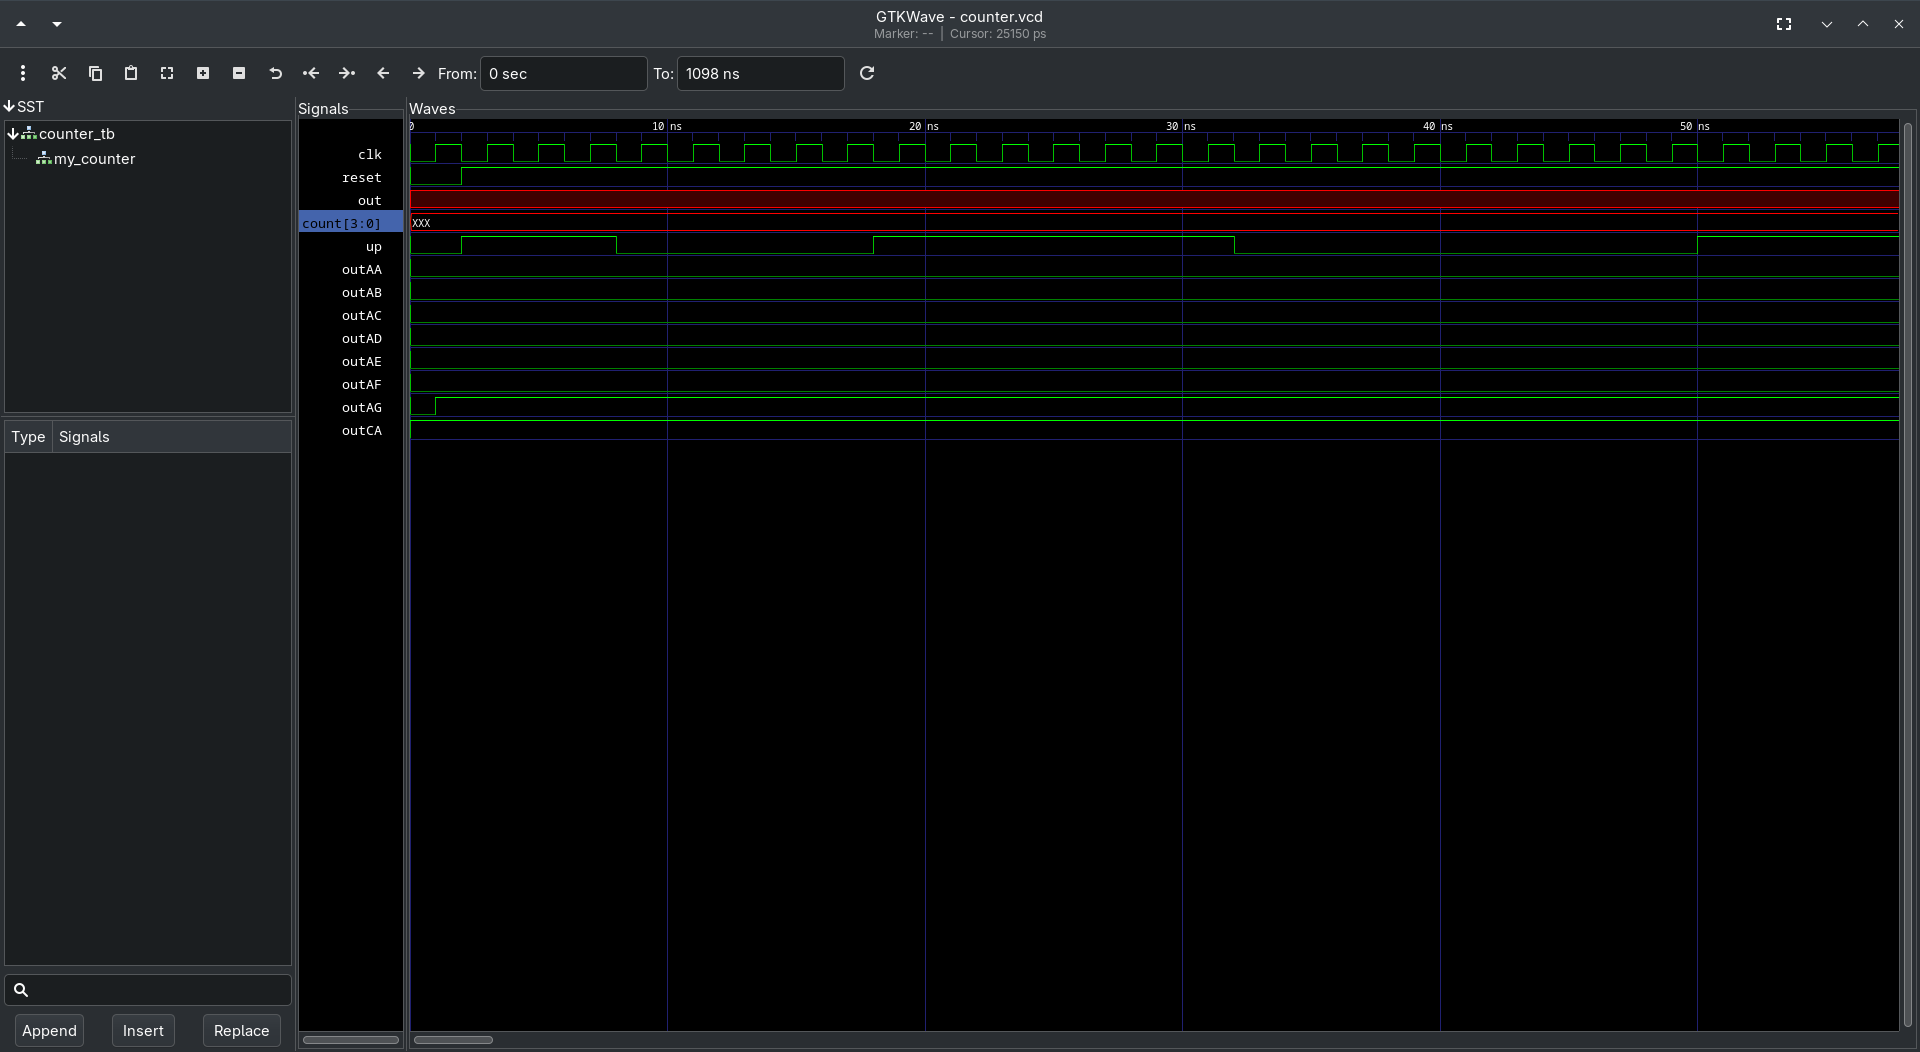Click the Copy traces icon

point(95,73)
